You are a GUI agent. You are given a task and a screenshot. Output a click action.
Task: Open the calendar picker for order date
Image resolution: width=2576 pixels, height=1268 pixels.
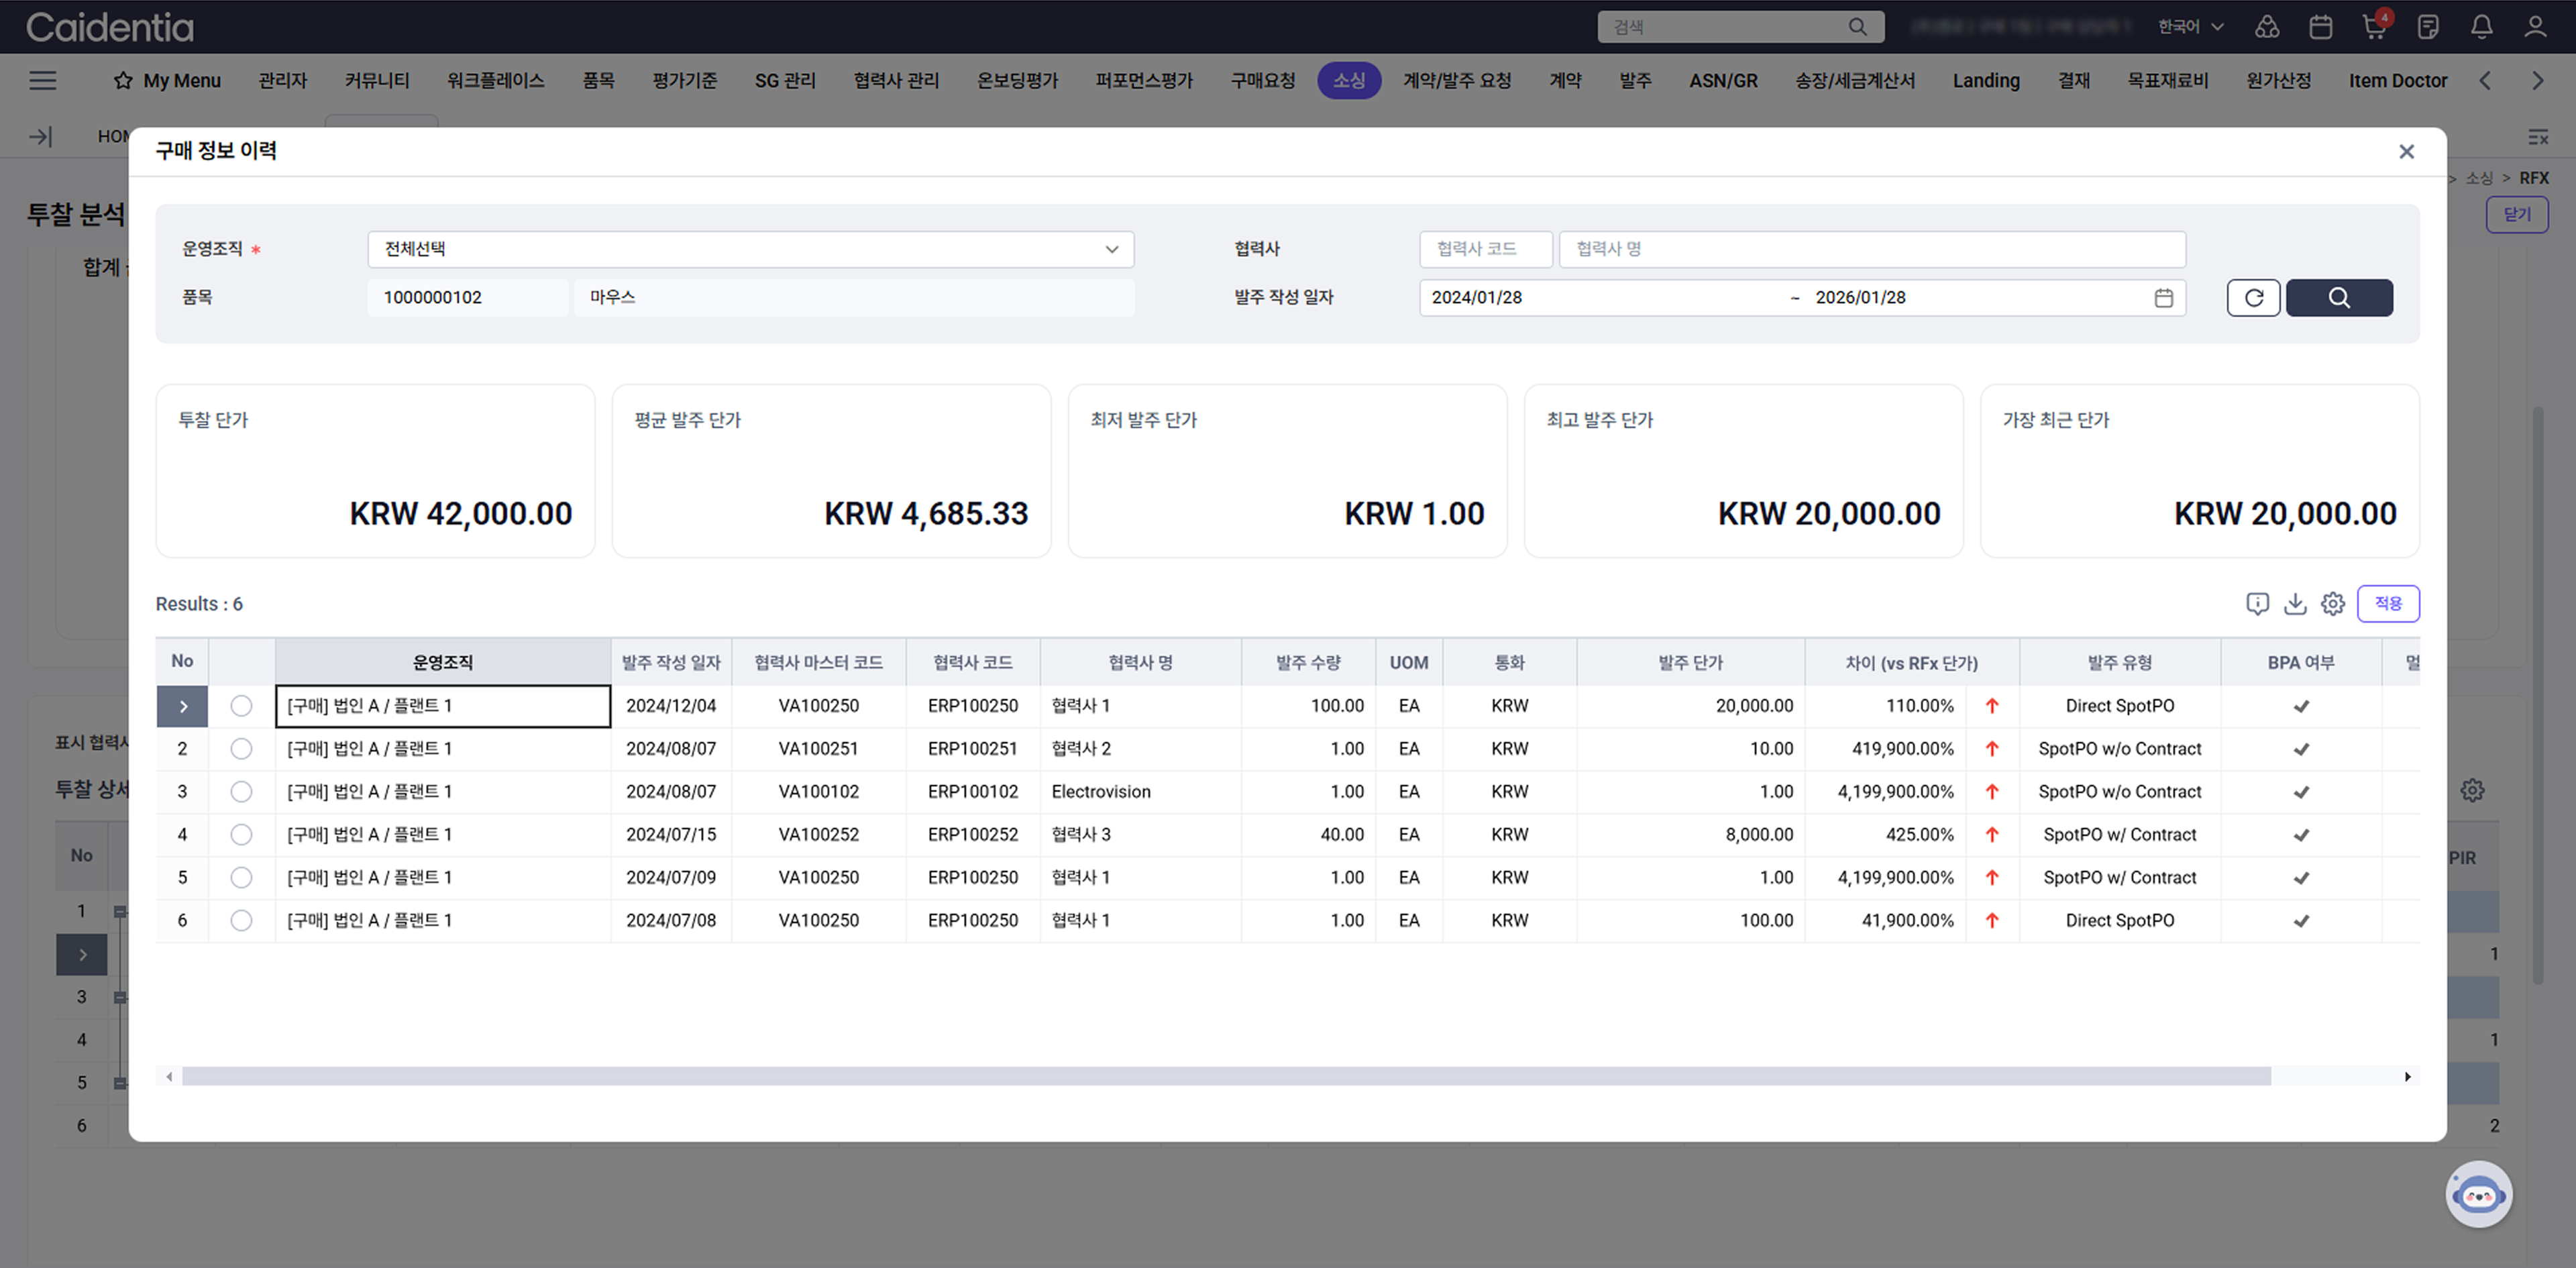click(2163, 297)
